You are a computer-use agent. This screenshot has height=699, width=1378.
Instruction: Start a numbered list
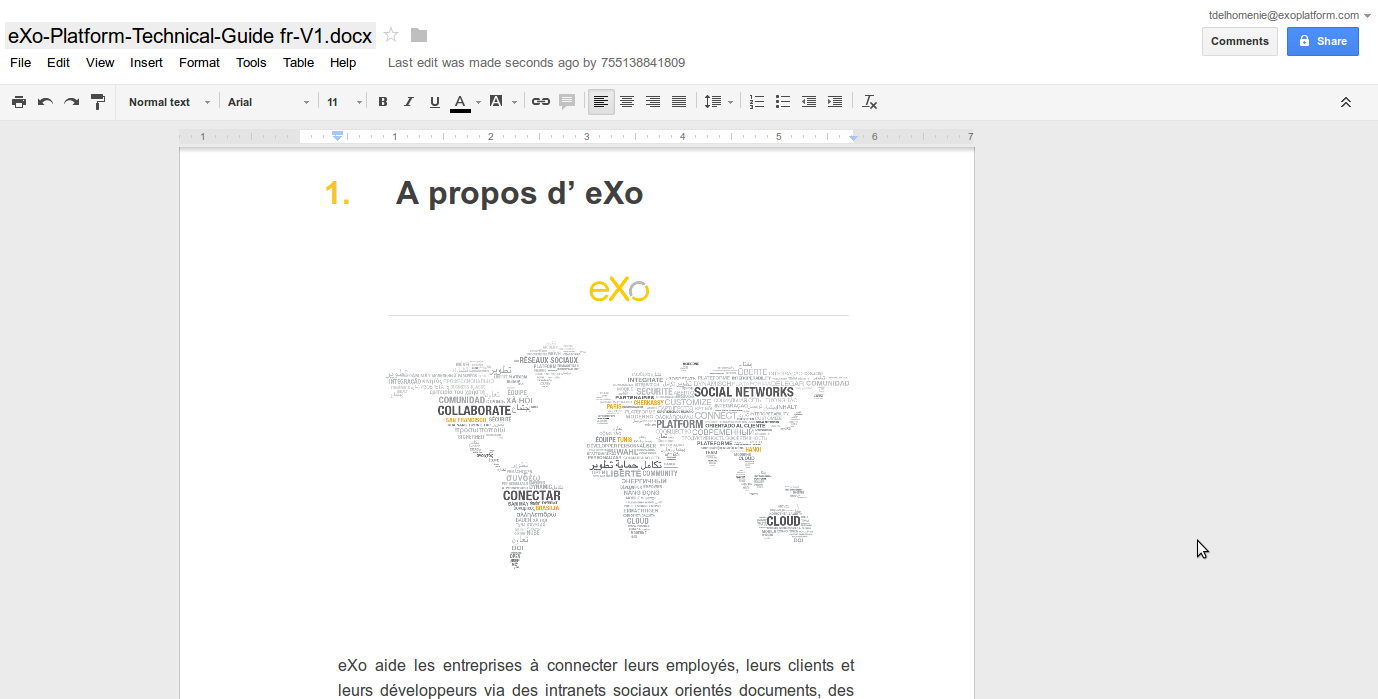tap(757, 102)
